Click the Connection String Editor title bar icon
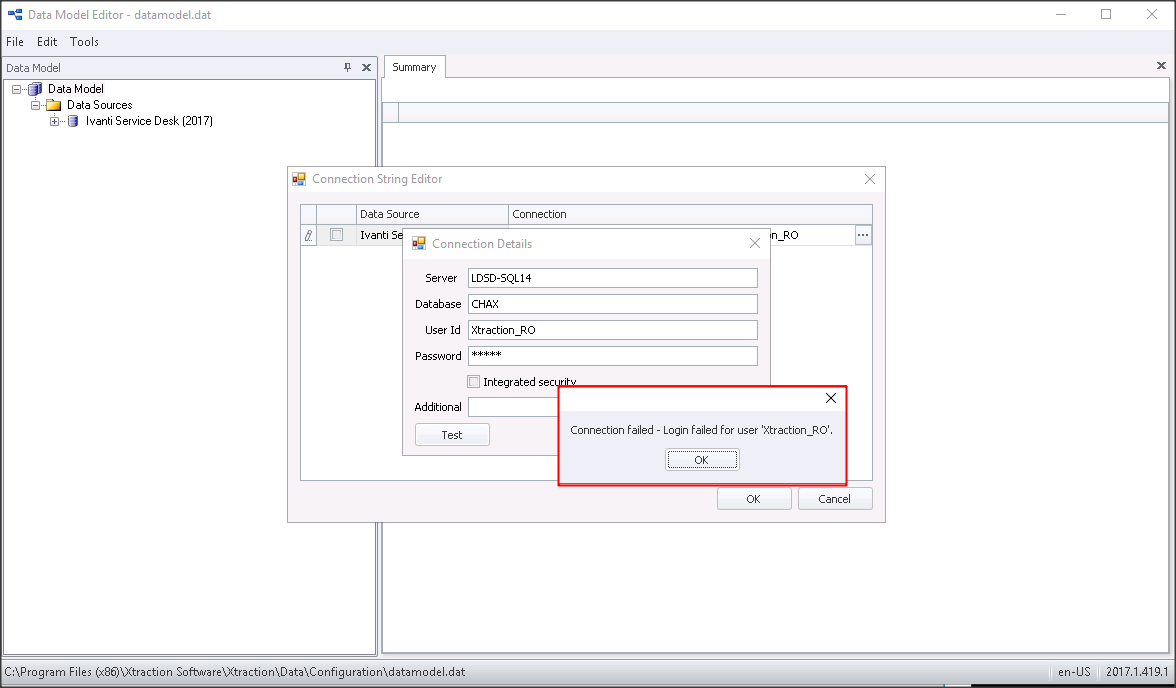 pos(298,178)
